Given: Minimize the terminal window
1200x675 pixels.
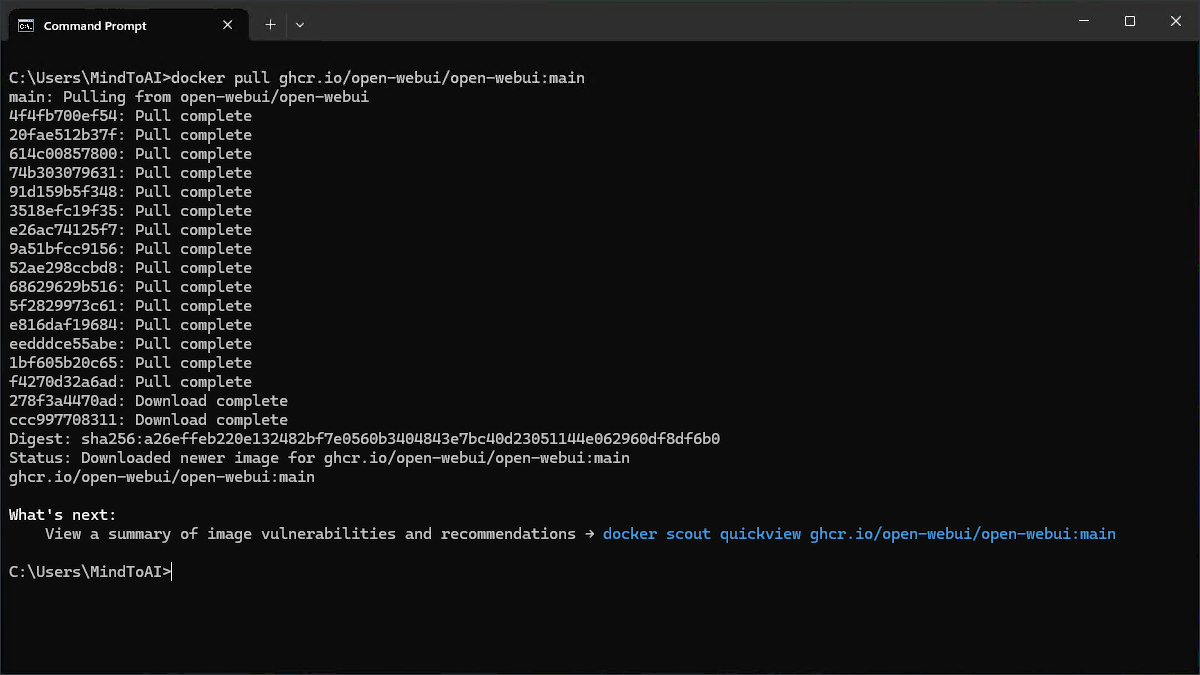Looking at the screenshot, I should tap(1084, 21).
